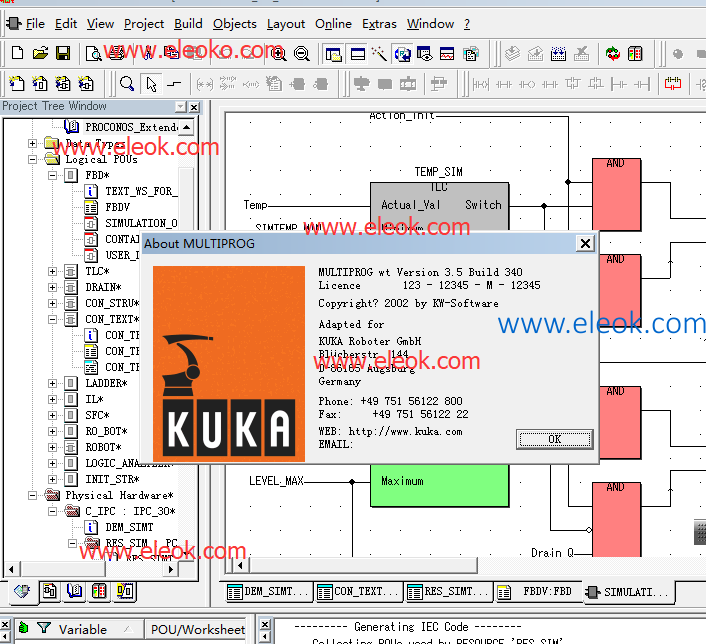This screenshot has height=644, width=706.
Task: Click the Patch POU icon with blue arrows
Action: coord(558,54)
